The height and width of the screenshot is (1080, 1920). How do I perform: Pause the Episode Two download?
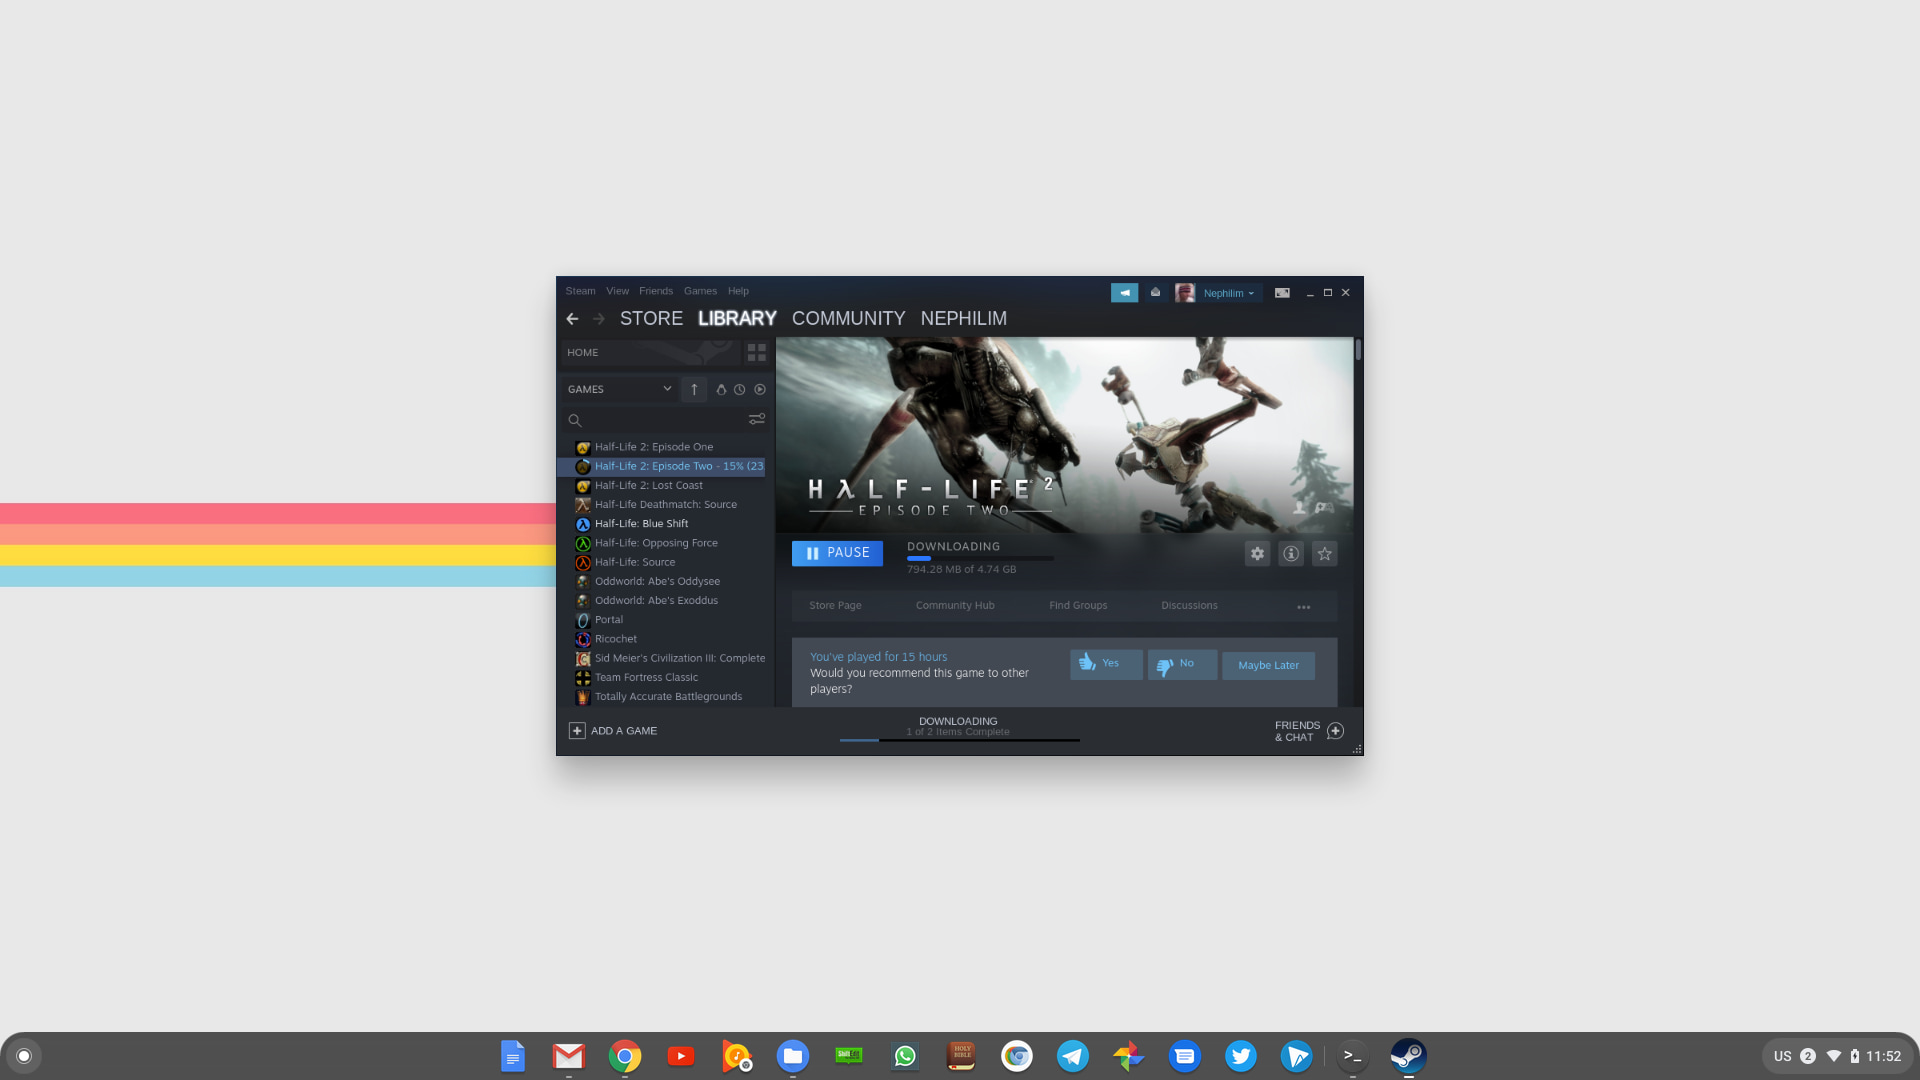837,553
